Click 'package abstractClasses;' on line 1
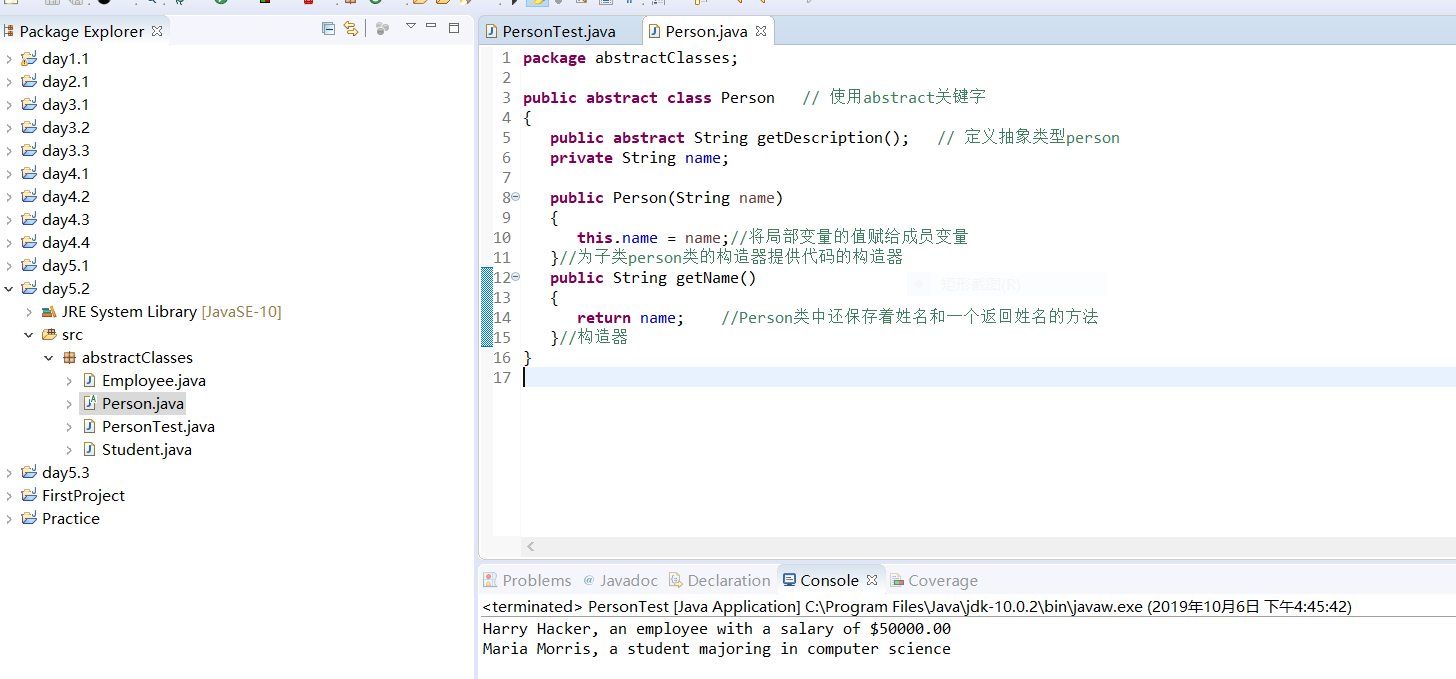The height and width of the screenshot is (679, 1456). pos(630,58)
